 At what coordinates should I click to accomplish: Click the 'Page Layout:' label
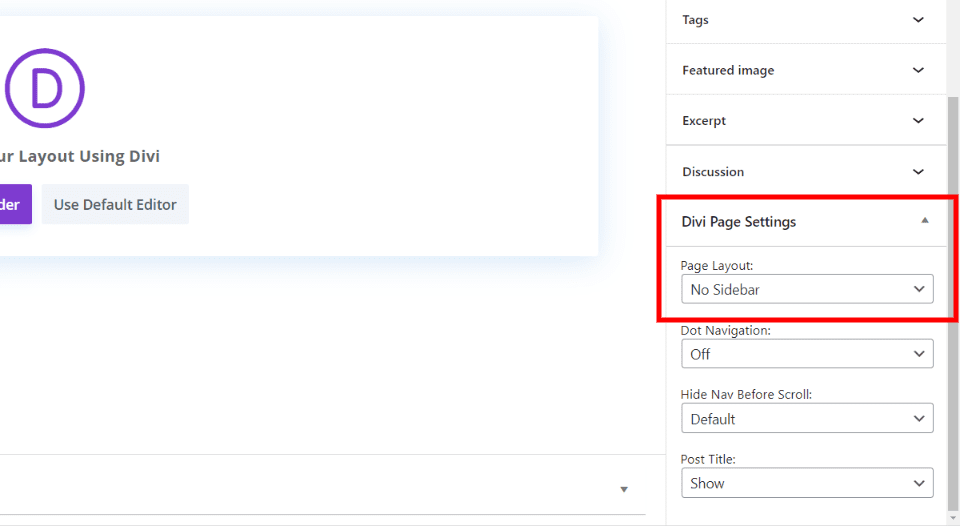click(x=716, y=266)
